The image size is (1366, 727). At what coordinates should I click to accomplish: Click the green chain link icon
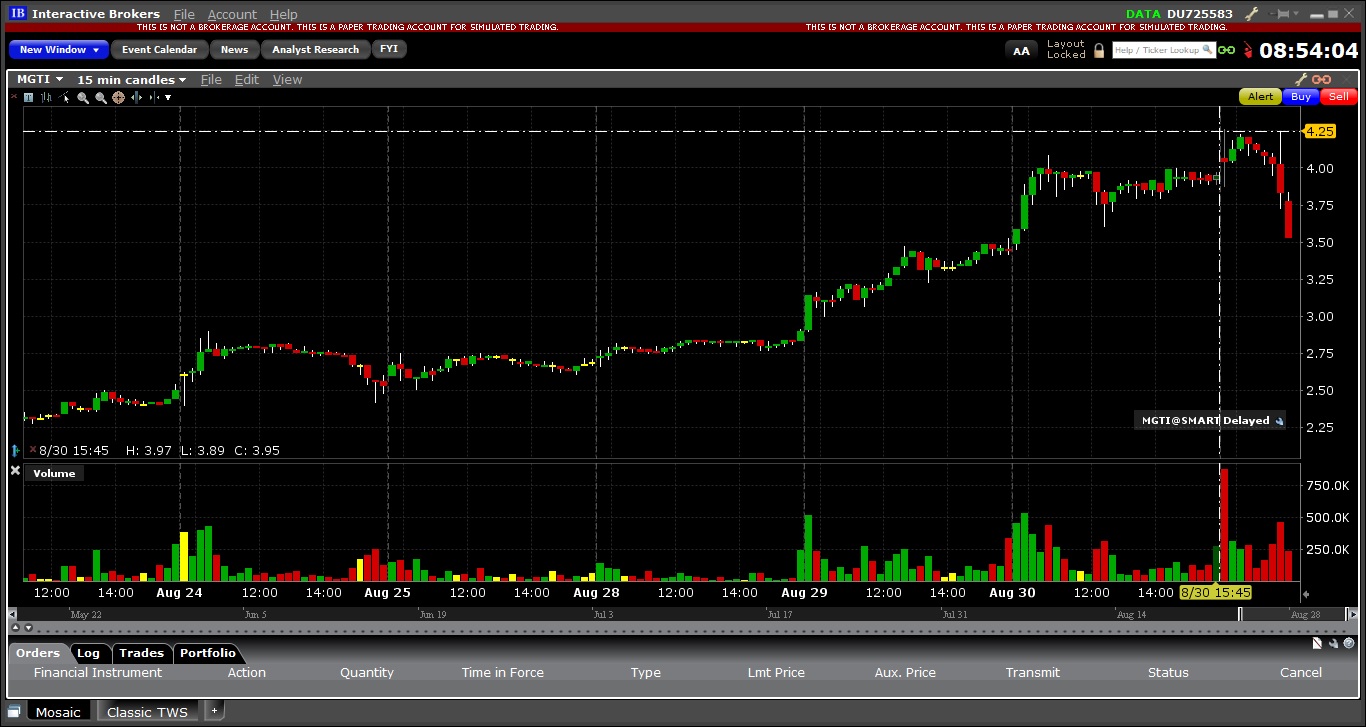(x=1226, y=50)
